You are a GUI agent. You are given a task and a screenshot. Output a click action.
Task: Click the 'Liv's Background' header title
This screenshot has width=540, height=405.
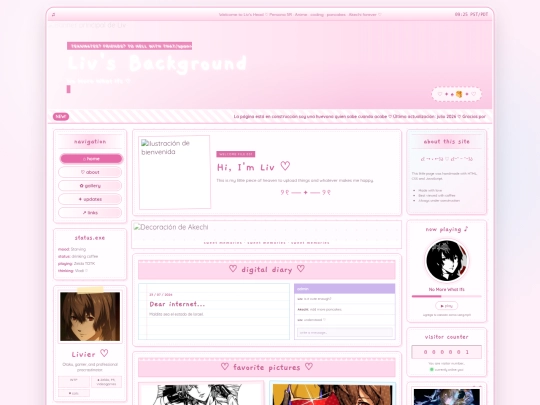[x=157, y=64]
